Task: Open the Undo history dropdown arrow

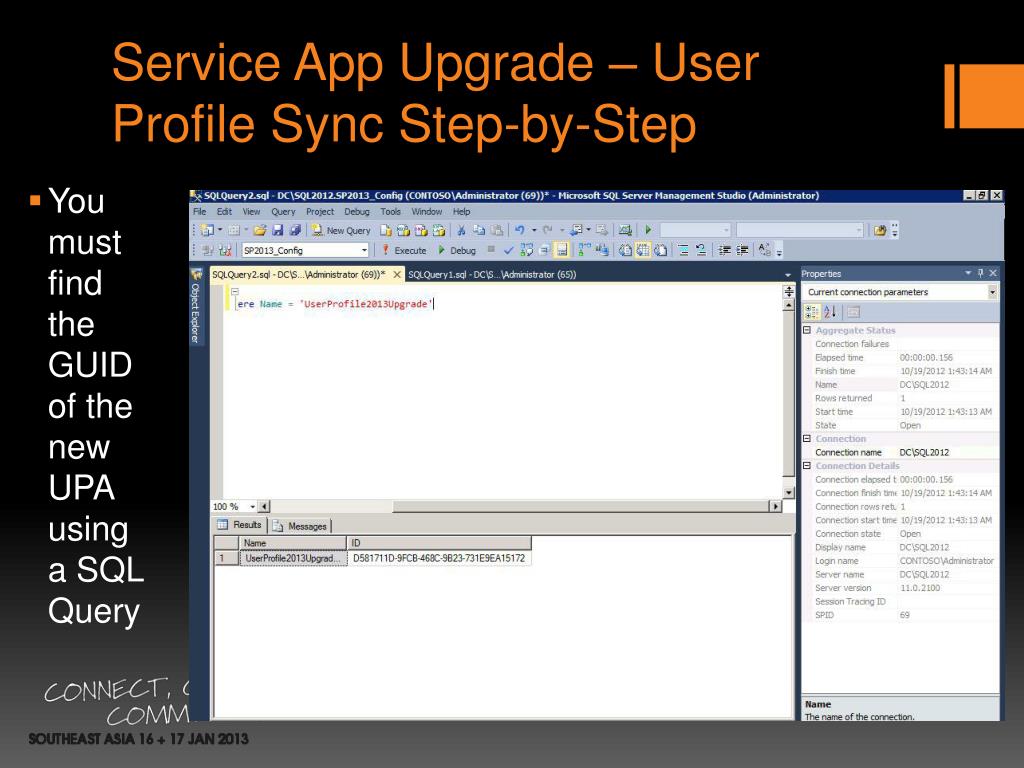Action: point(534,230)
